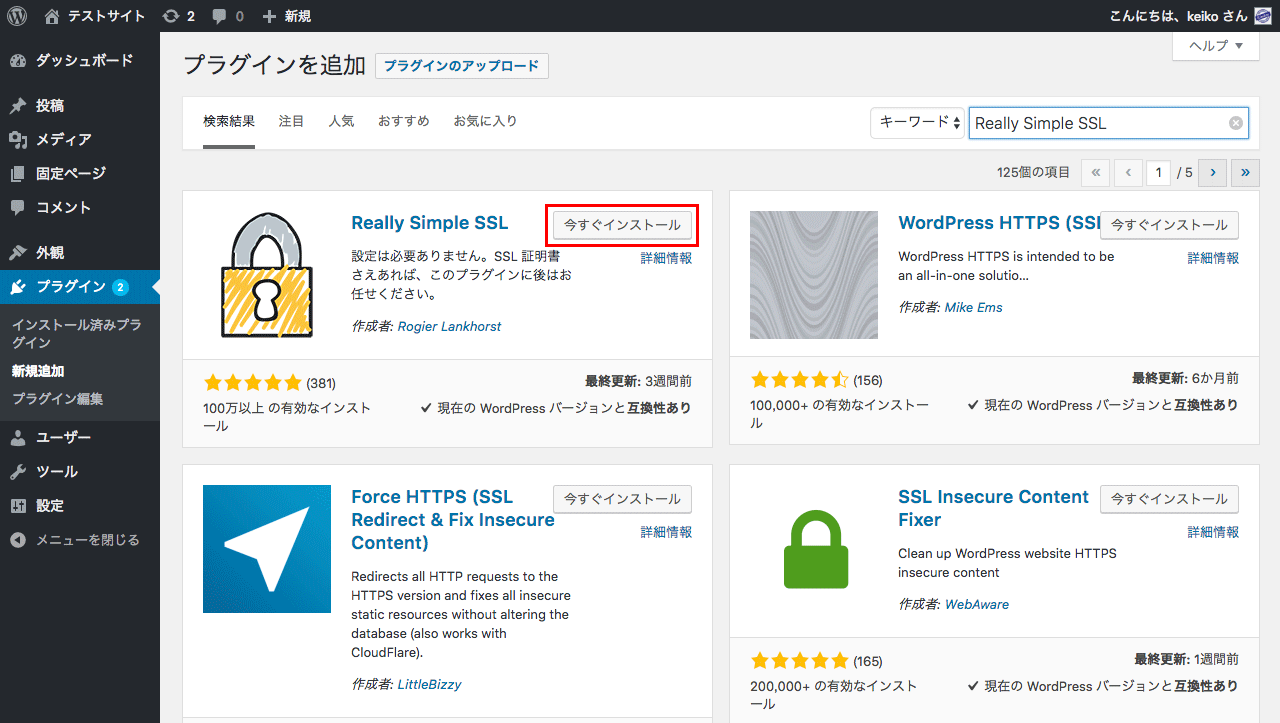Viewport: 1280px width, 723px height.
Task: Open the comments bubble icon in admin bar
Action: pos(218,16)
